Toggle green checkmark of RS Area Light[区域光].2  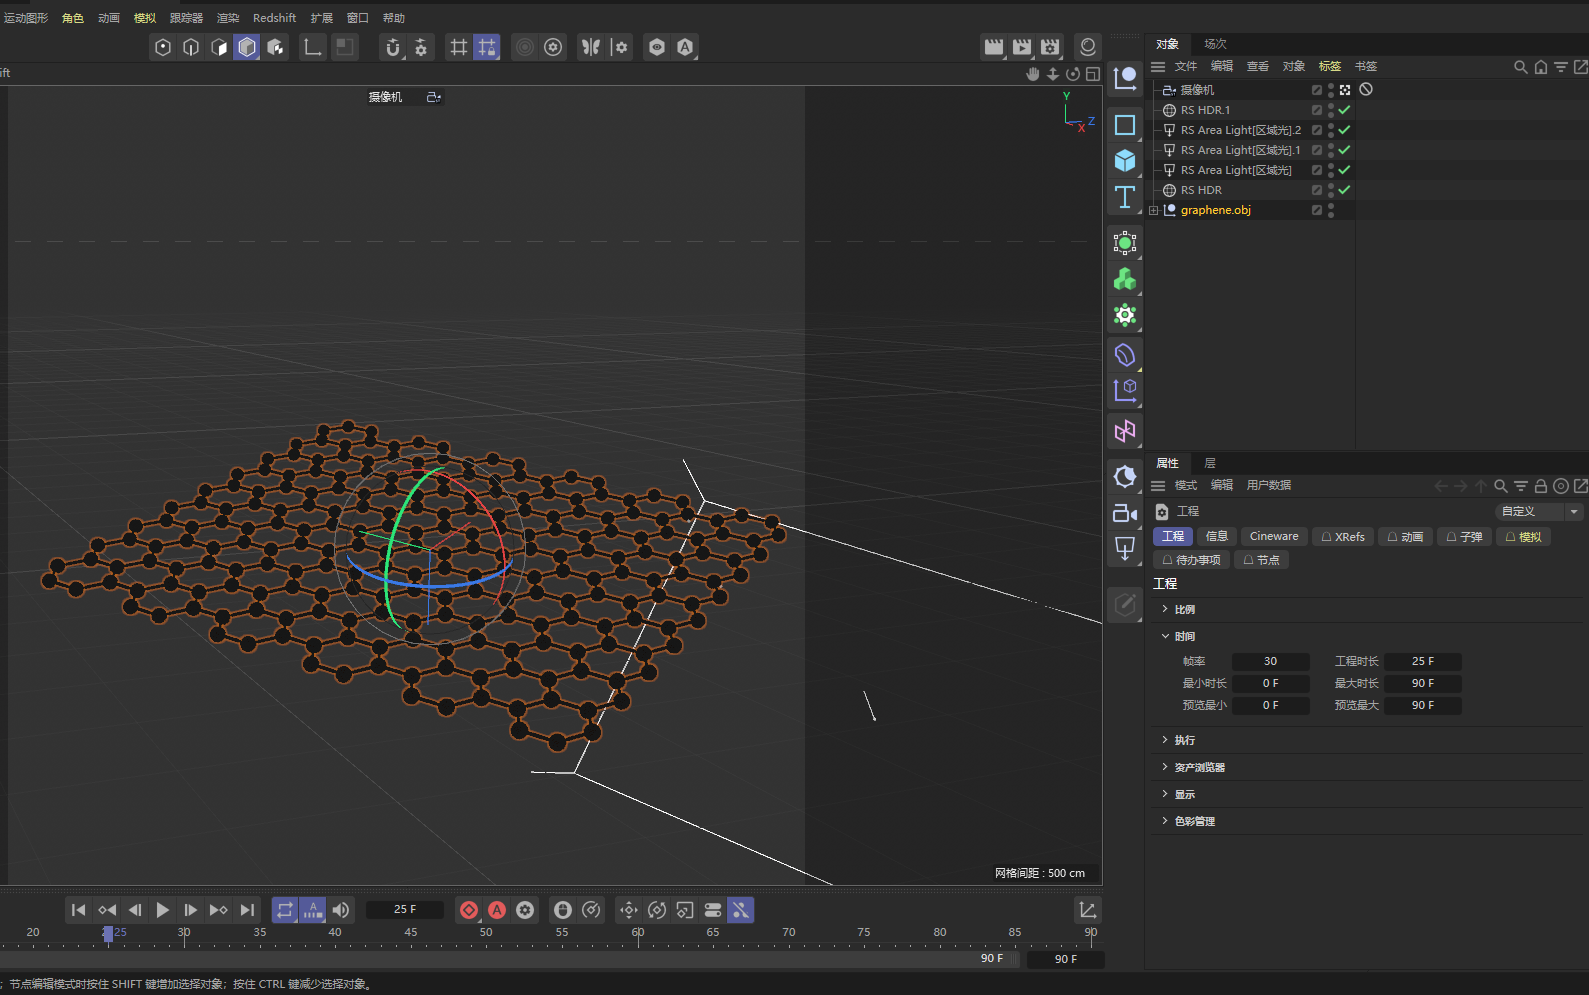[1345, 130]
